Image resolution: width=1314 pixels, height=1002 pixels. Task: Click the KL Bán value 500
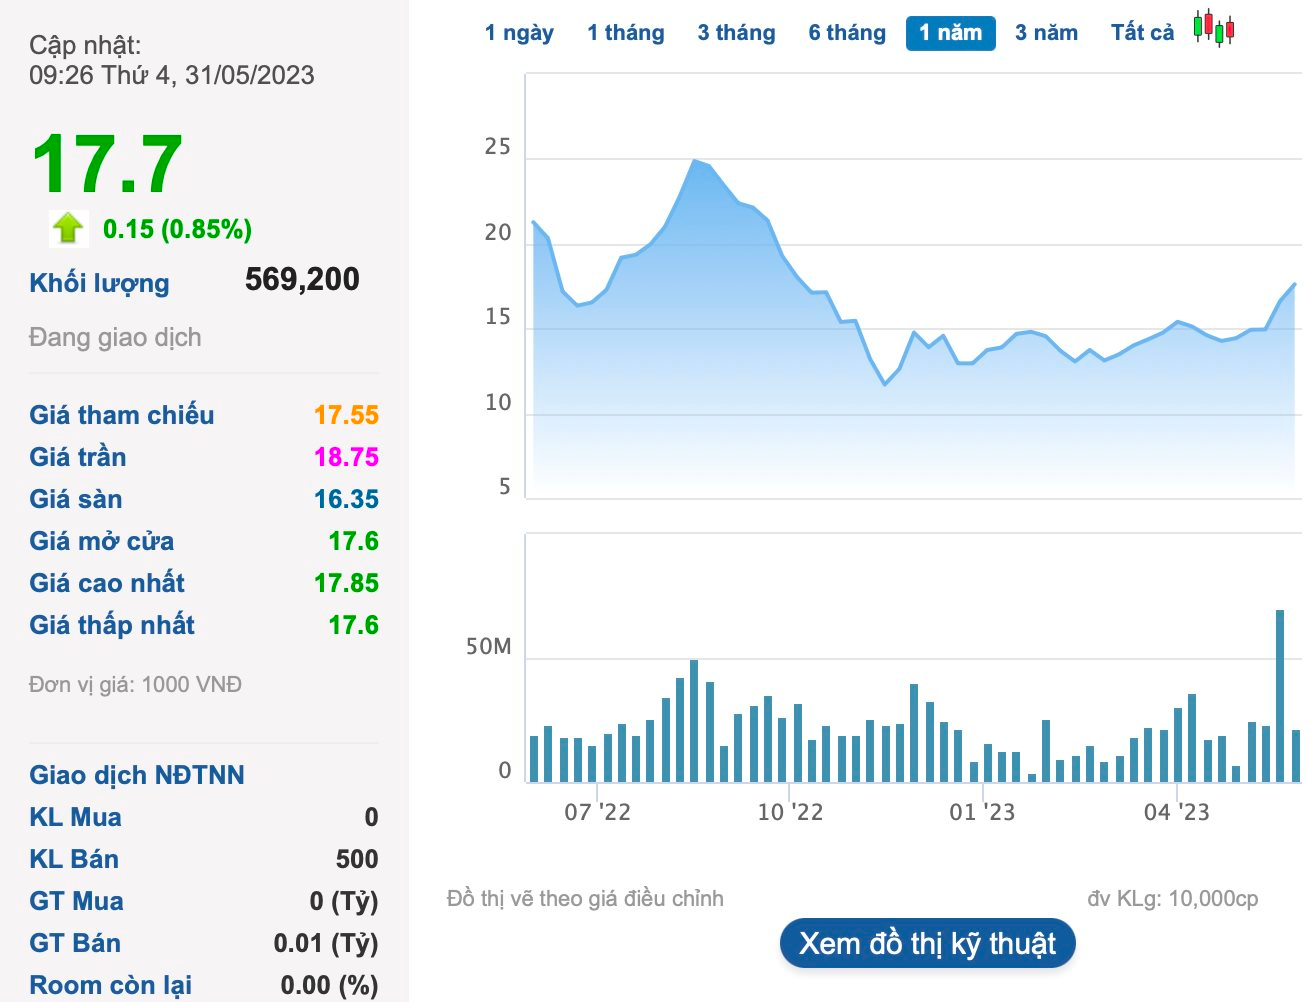(x=357, y=859)
